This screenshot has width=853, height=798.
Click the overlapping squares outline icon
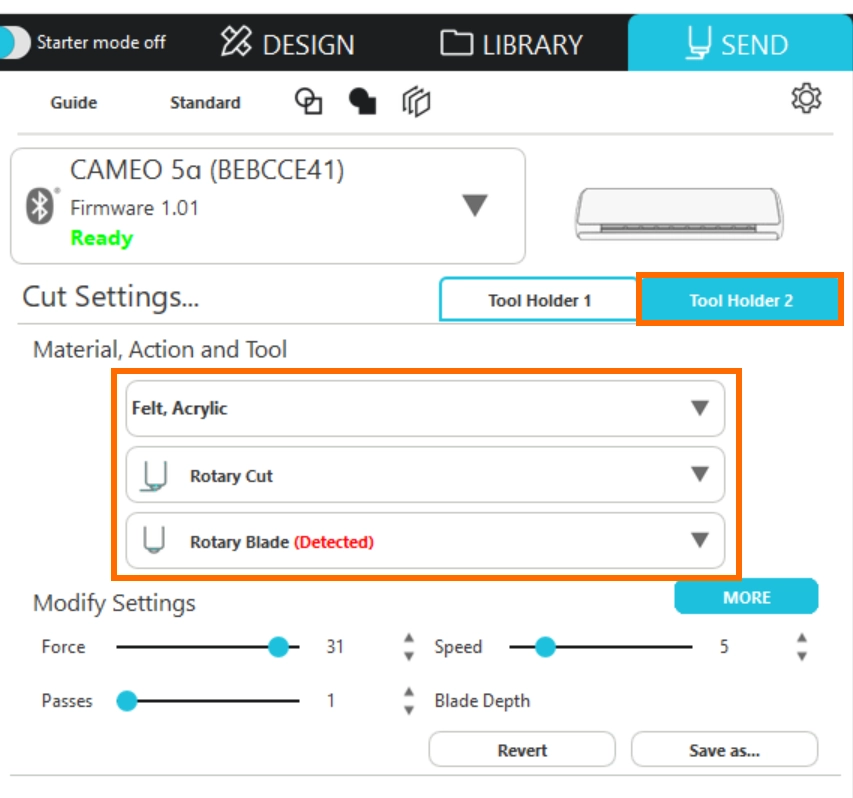[309, 101]
